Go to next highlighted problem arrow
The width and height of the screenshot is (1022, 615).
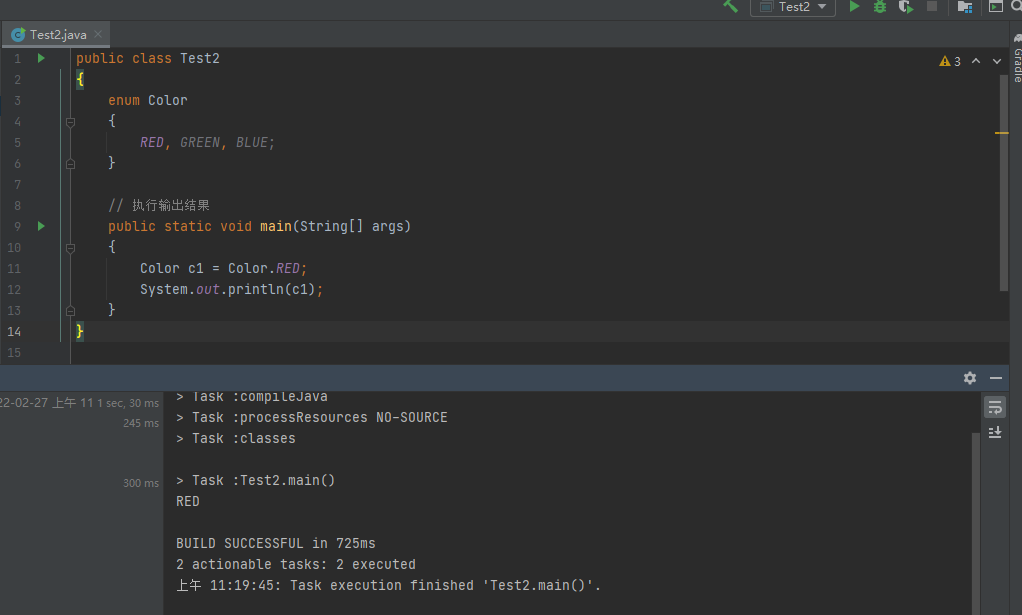click(x=996, y=61)
